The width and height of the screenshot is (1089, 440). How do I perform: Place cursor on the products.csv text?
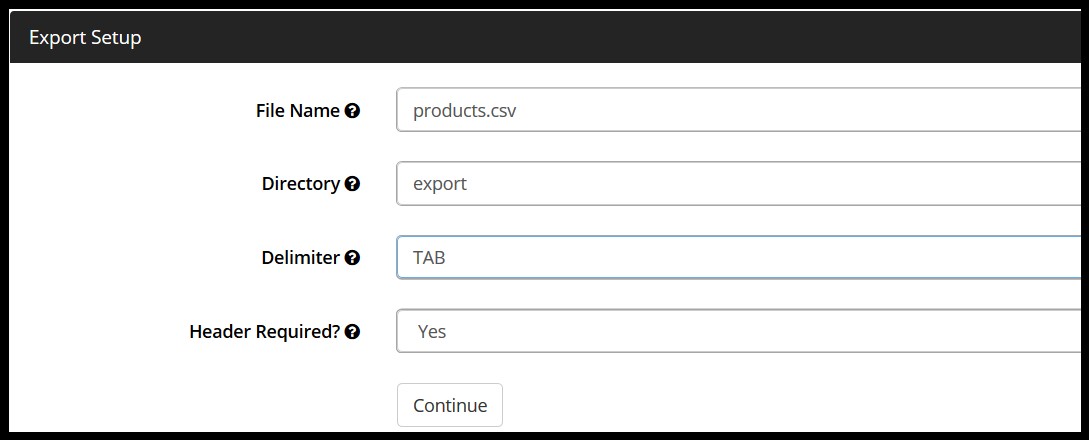pyautogui.click(x=465, y=111)
